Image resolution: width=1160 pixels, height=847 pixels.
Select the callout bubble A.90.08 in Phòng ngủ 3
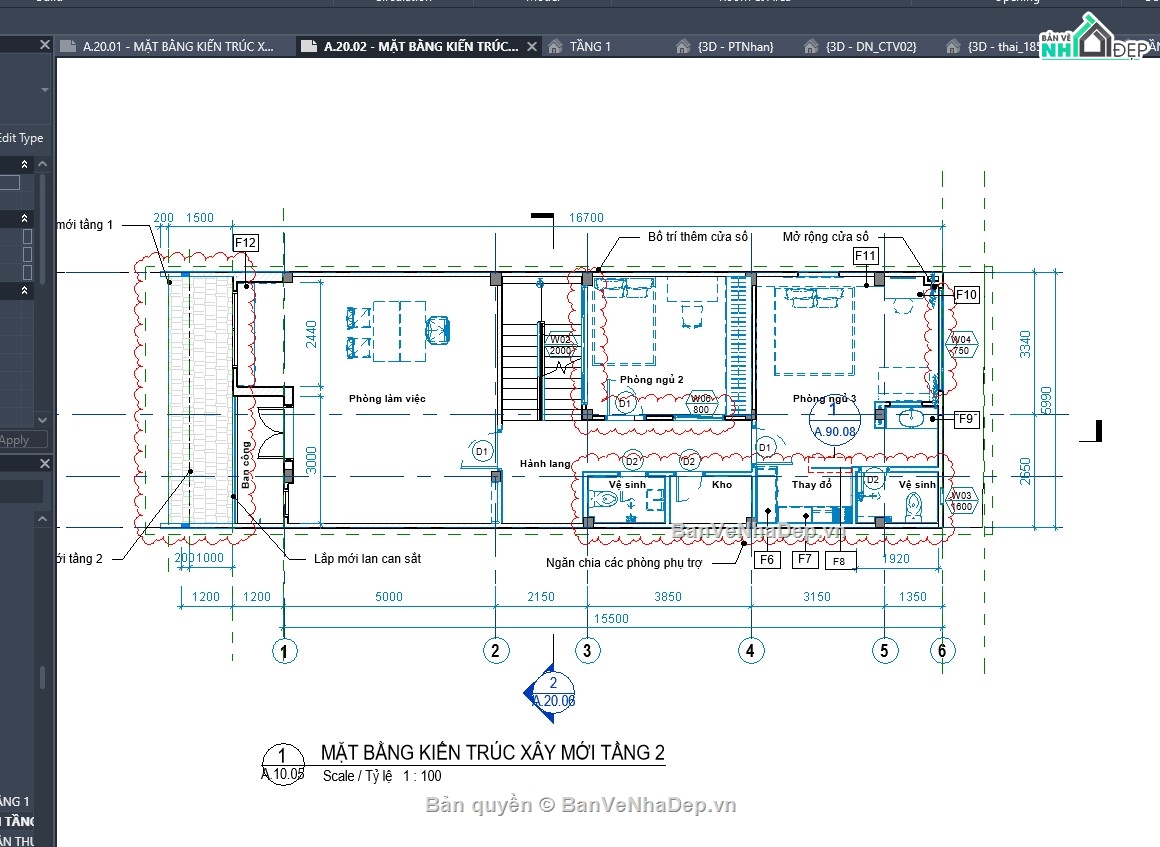[x=834, y=420]
